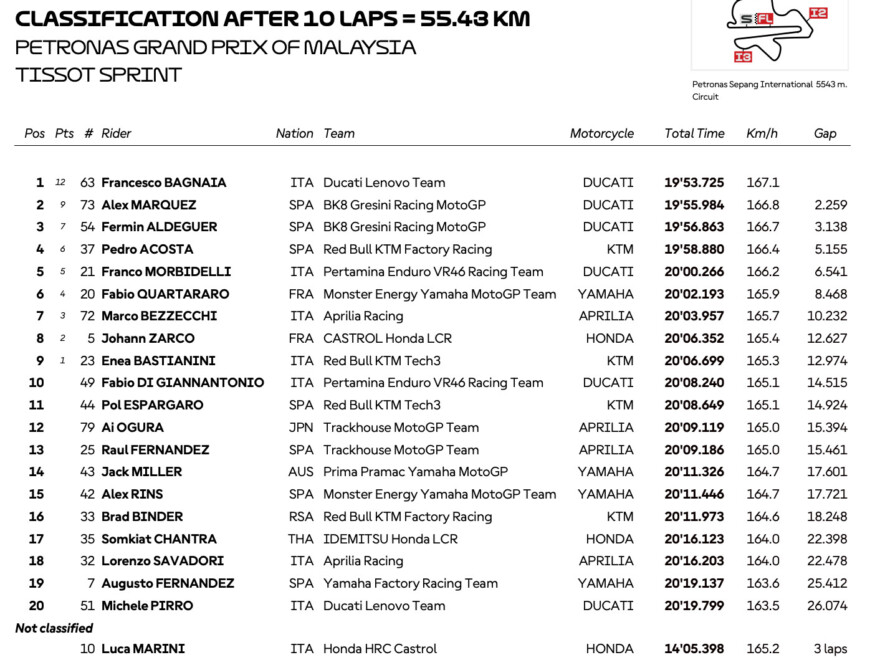Click Bagnaia's total time 19'53.725

click(694, 183)
